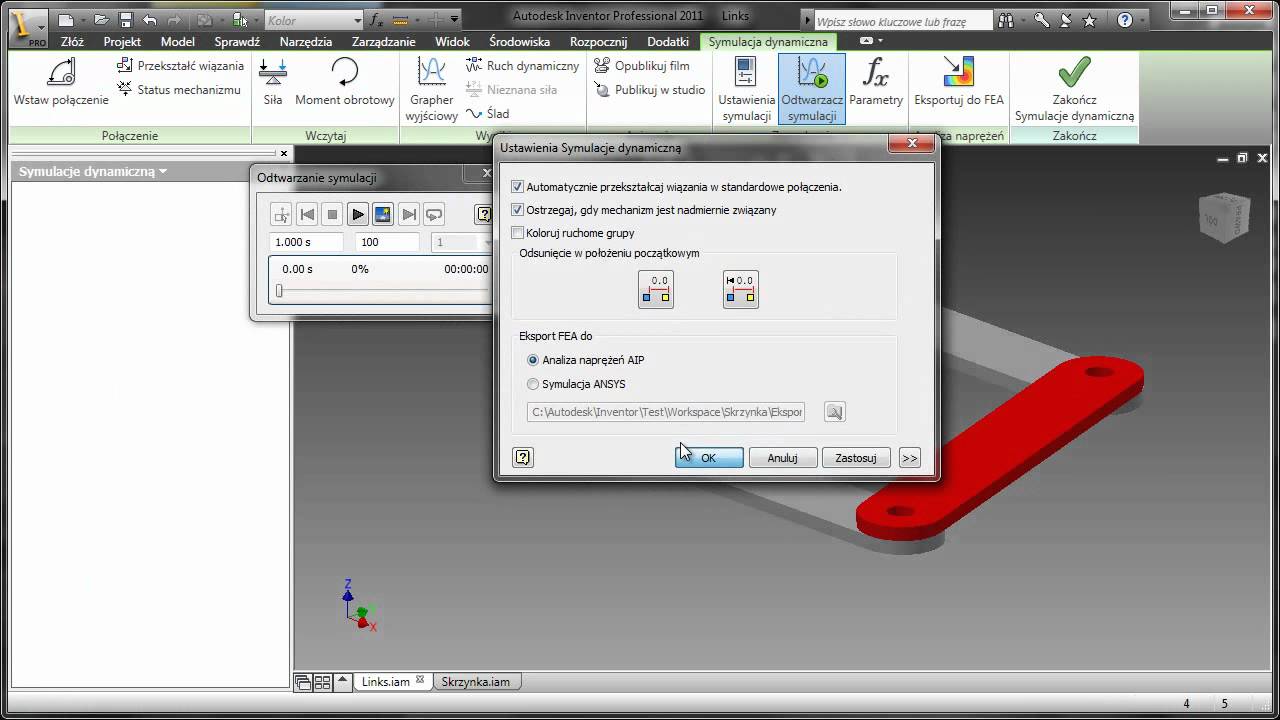Click Zakończ Symulacje dynamiczną checkmark
The height and width of the screenshot is (720, 1280).
click(1074, 89)
